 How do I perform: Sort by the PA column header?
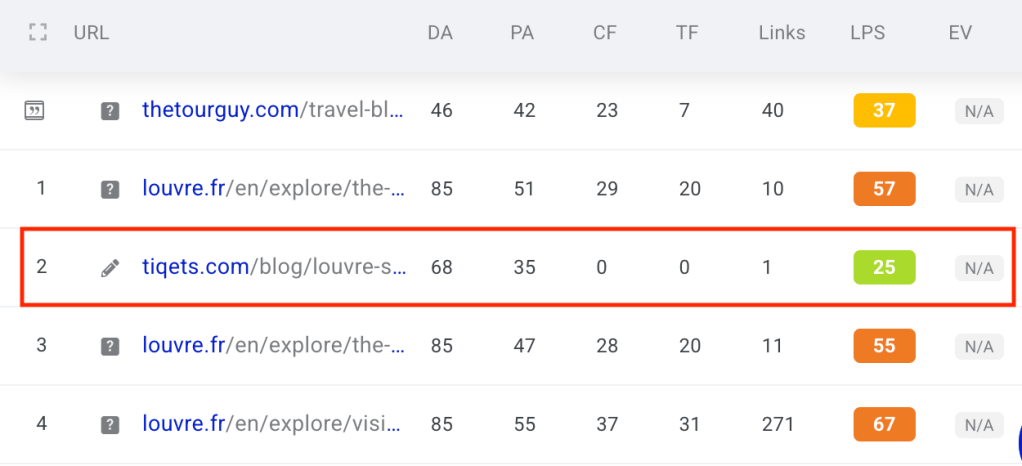coord(522,33)
